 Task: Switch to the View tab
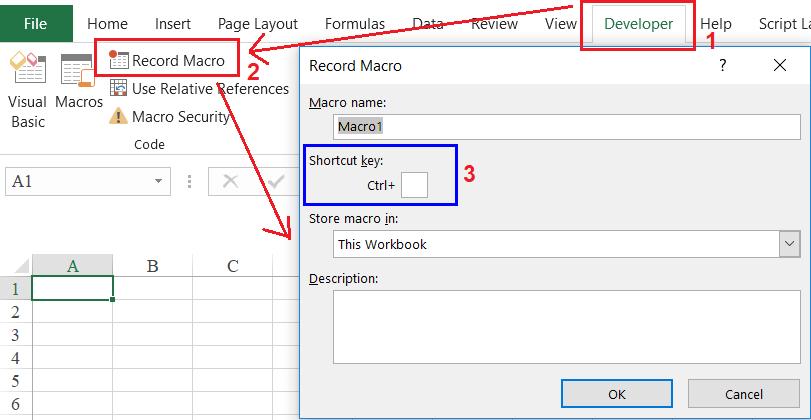tap(561, 24)
